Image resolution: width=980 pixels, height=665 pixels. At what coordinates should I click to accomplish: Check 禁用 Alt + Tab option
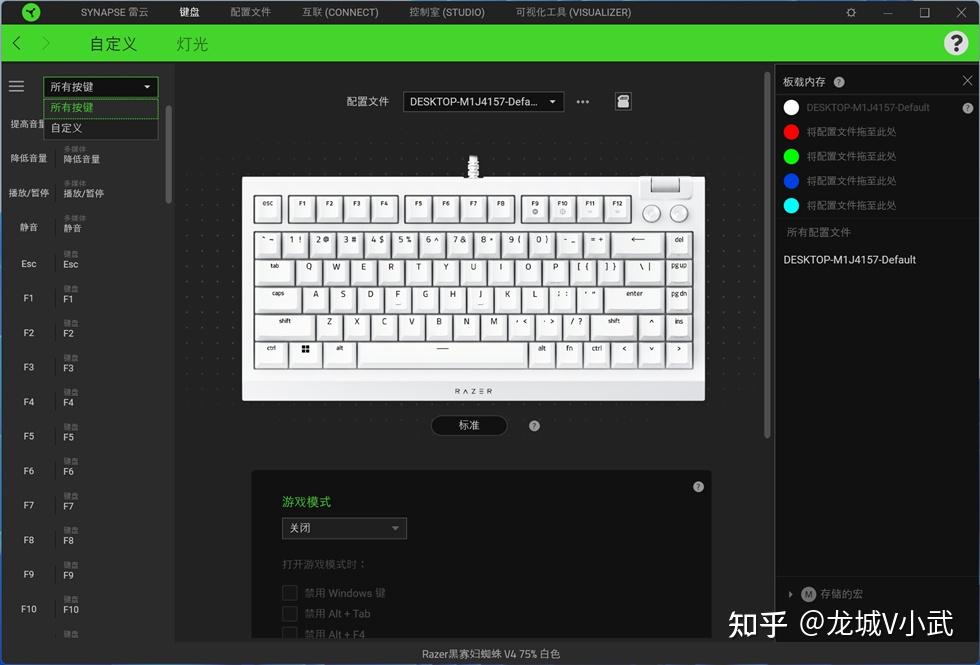[289, 613]
